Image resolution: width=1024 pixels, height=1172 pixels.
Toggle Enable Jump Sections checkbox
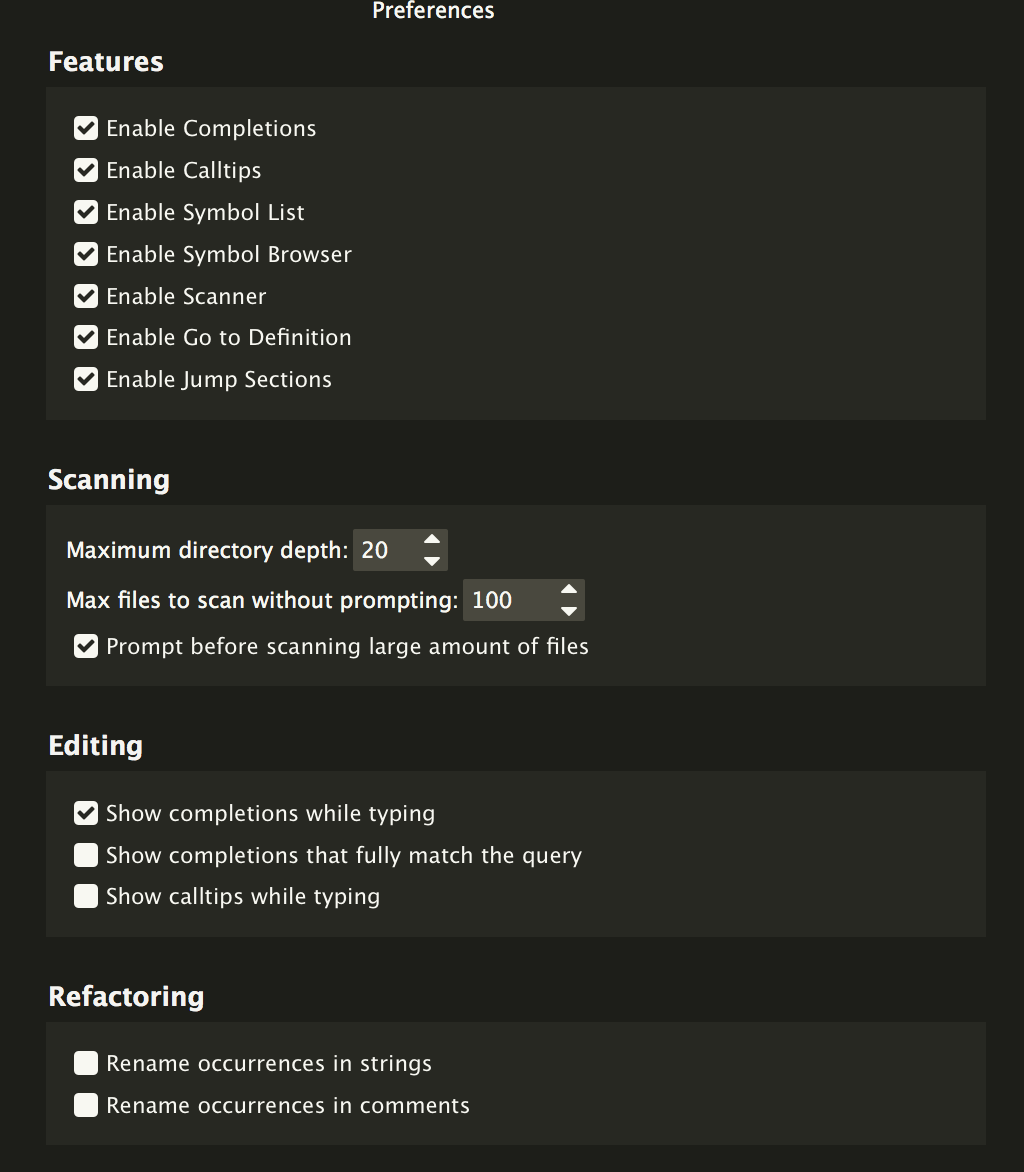tap(86, 379)
